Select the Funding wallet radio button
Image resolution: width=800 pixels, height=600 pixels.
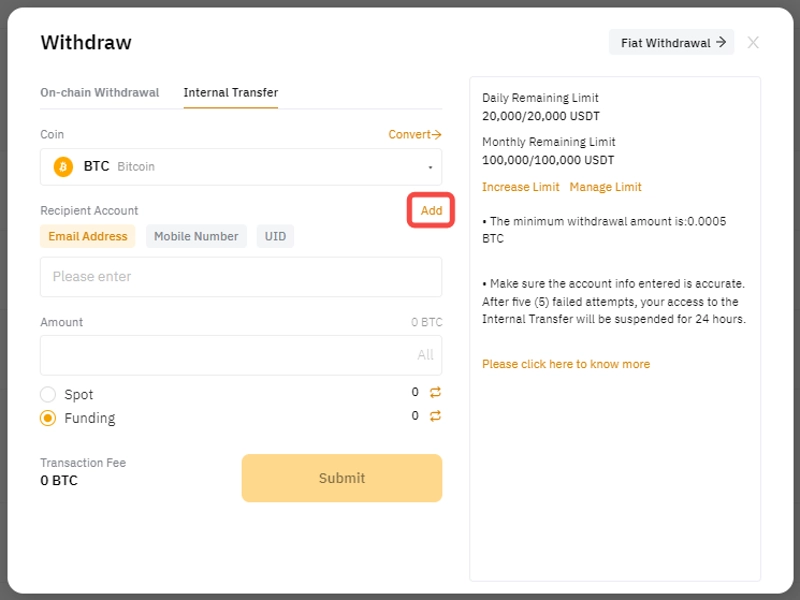pos(48,419)
